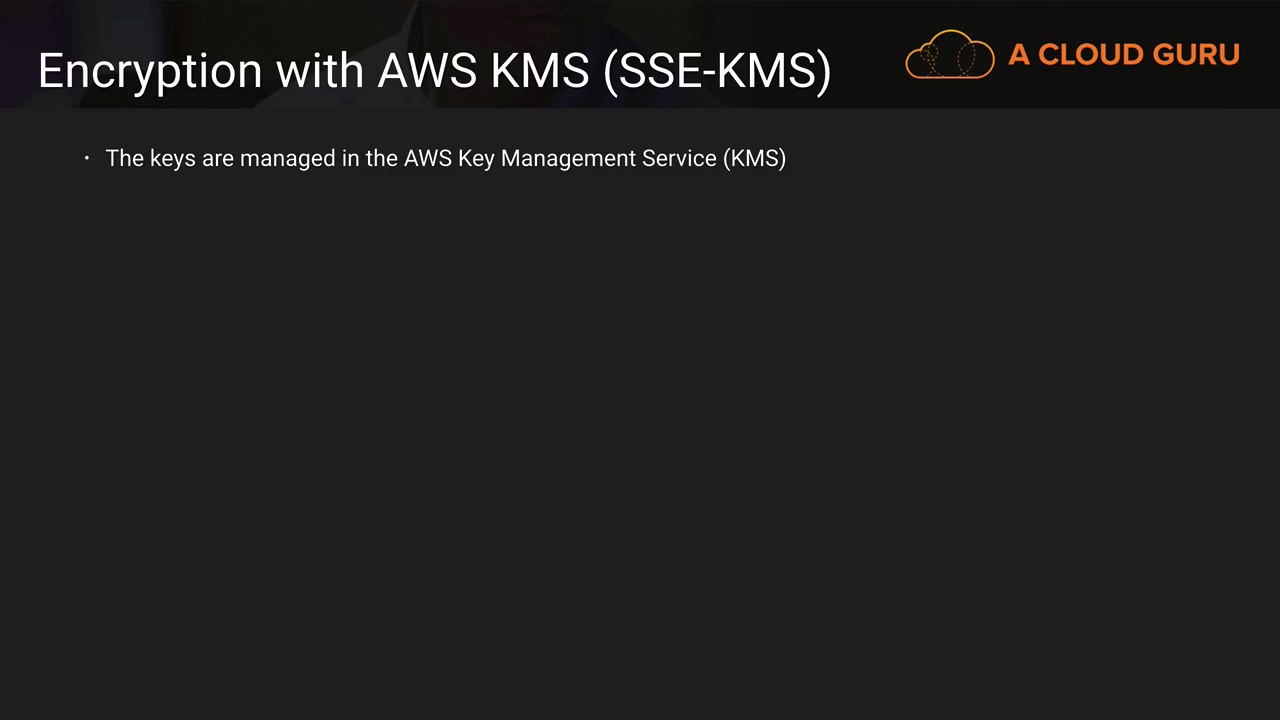
Task: Click the word "The" starting the bullet
Action: [125, 159]
